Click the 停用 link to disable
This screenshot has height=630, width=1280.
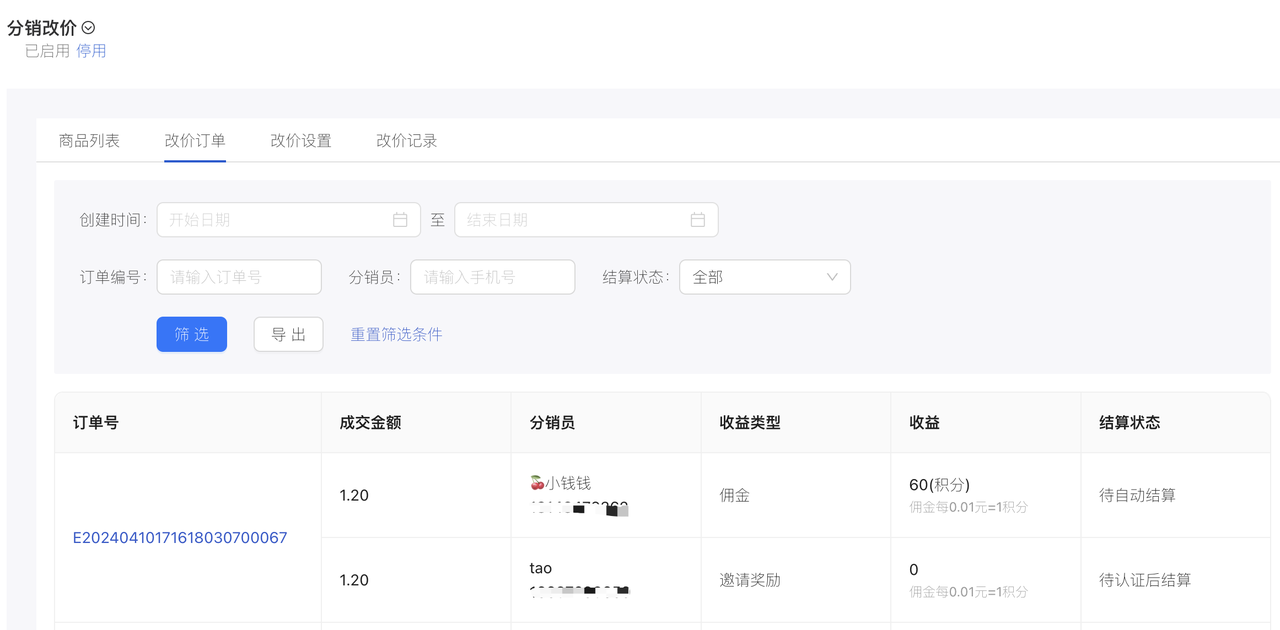point(91,51)
